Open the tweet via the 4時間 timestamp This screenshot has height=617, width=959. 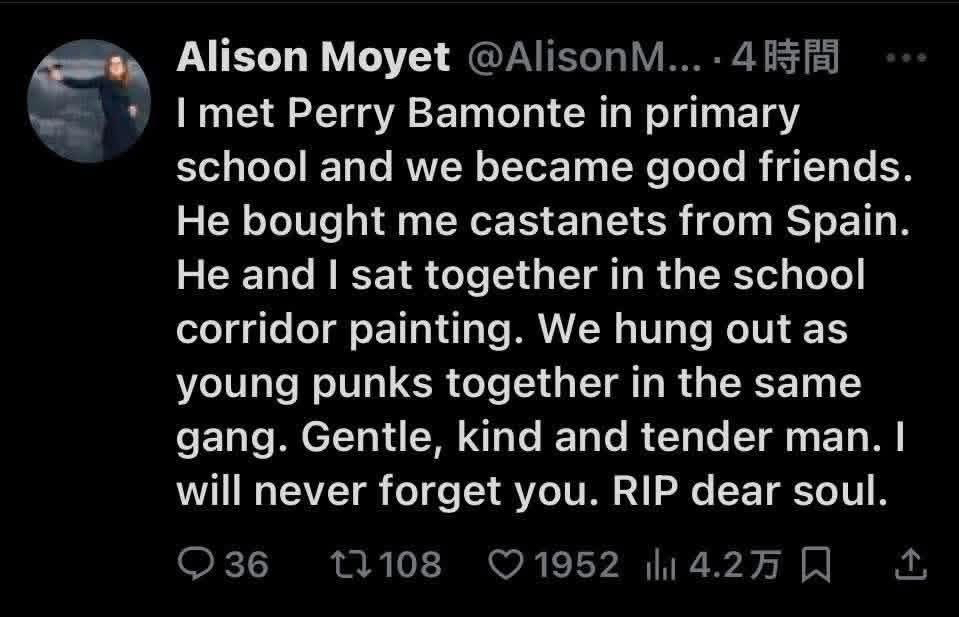click(785, 60)
